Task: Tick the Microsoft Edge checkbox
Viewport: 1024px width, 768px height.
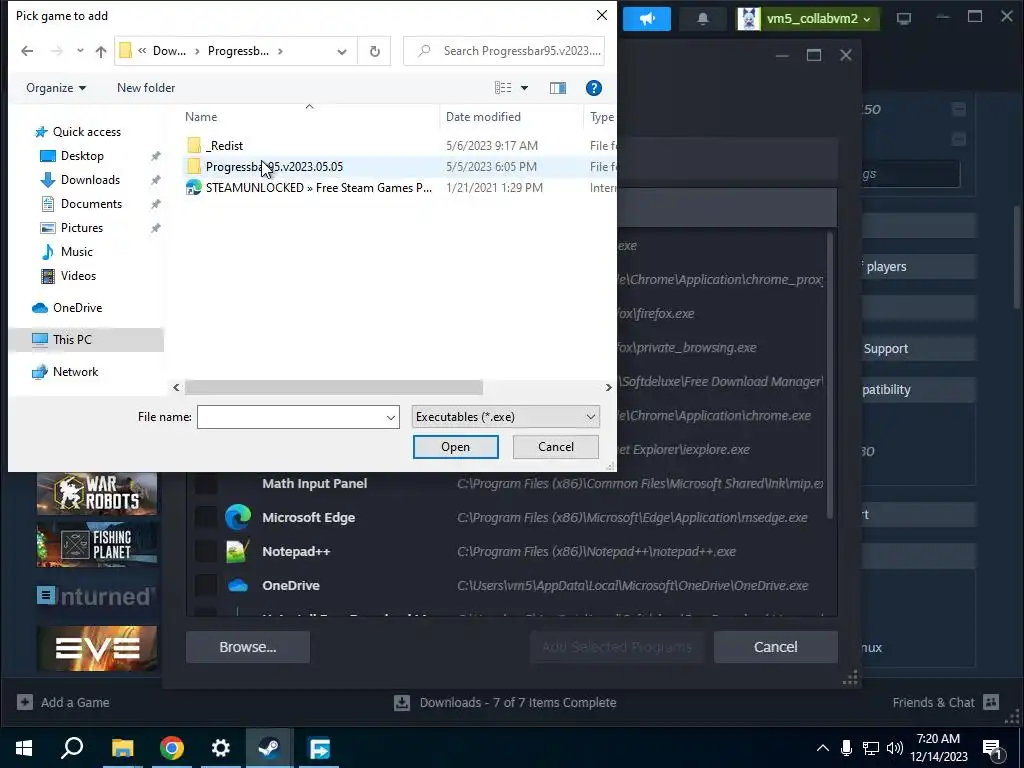Action: [206, 517]
